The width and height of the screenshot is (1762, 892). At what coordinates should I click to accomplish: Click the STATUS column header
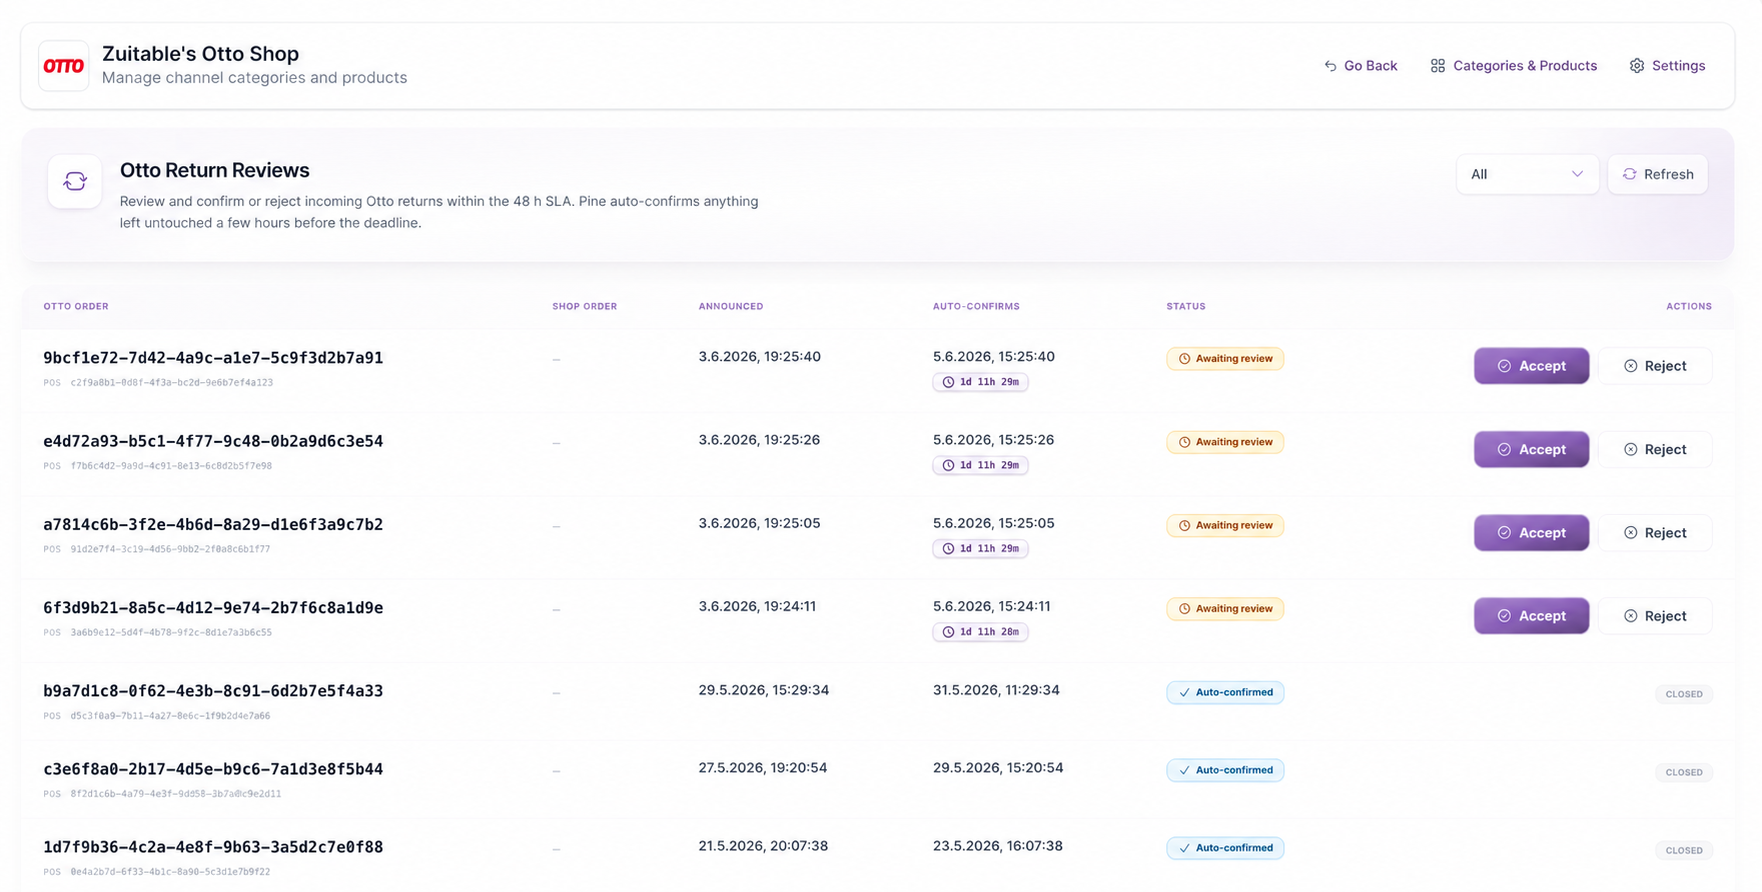pos(1186,306)
